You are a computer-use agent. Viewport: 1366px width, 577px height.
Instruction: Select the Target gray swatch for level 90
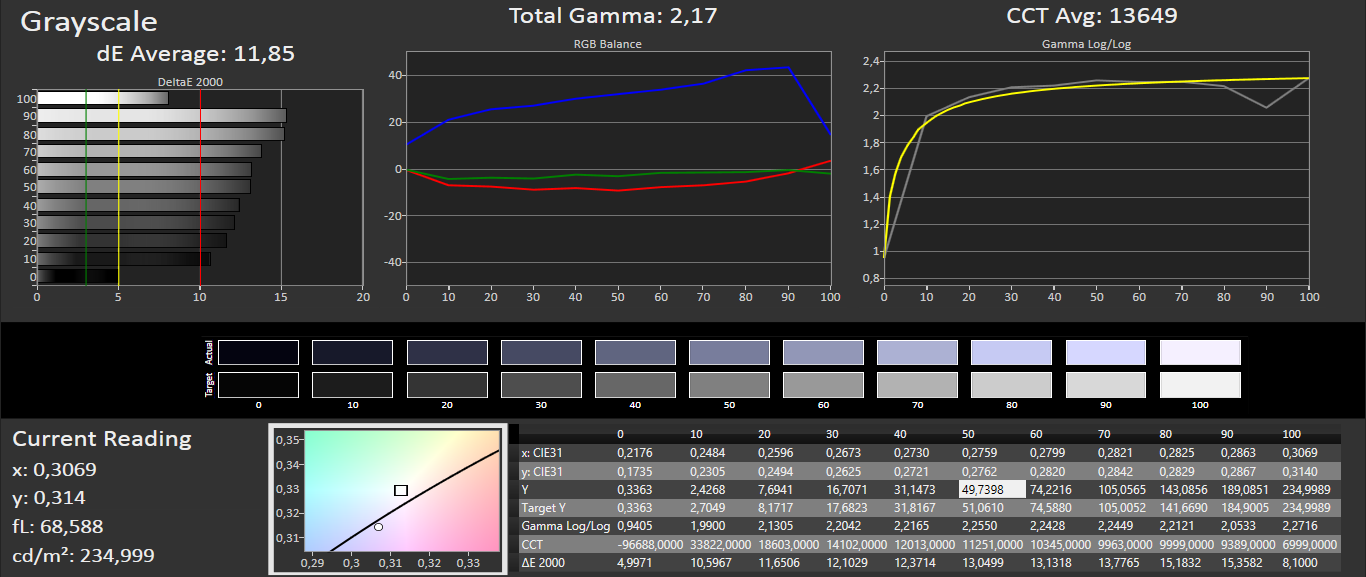(x=1106, y=385)
